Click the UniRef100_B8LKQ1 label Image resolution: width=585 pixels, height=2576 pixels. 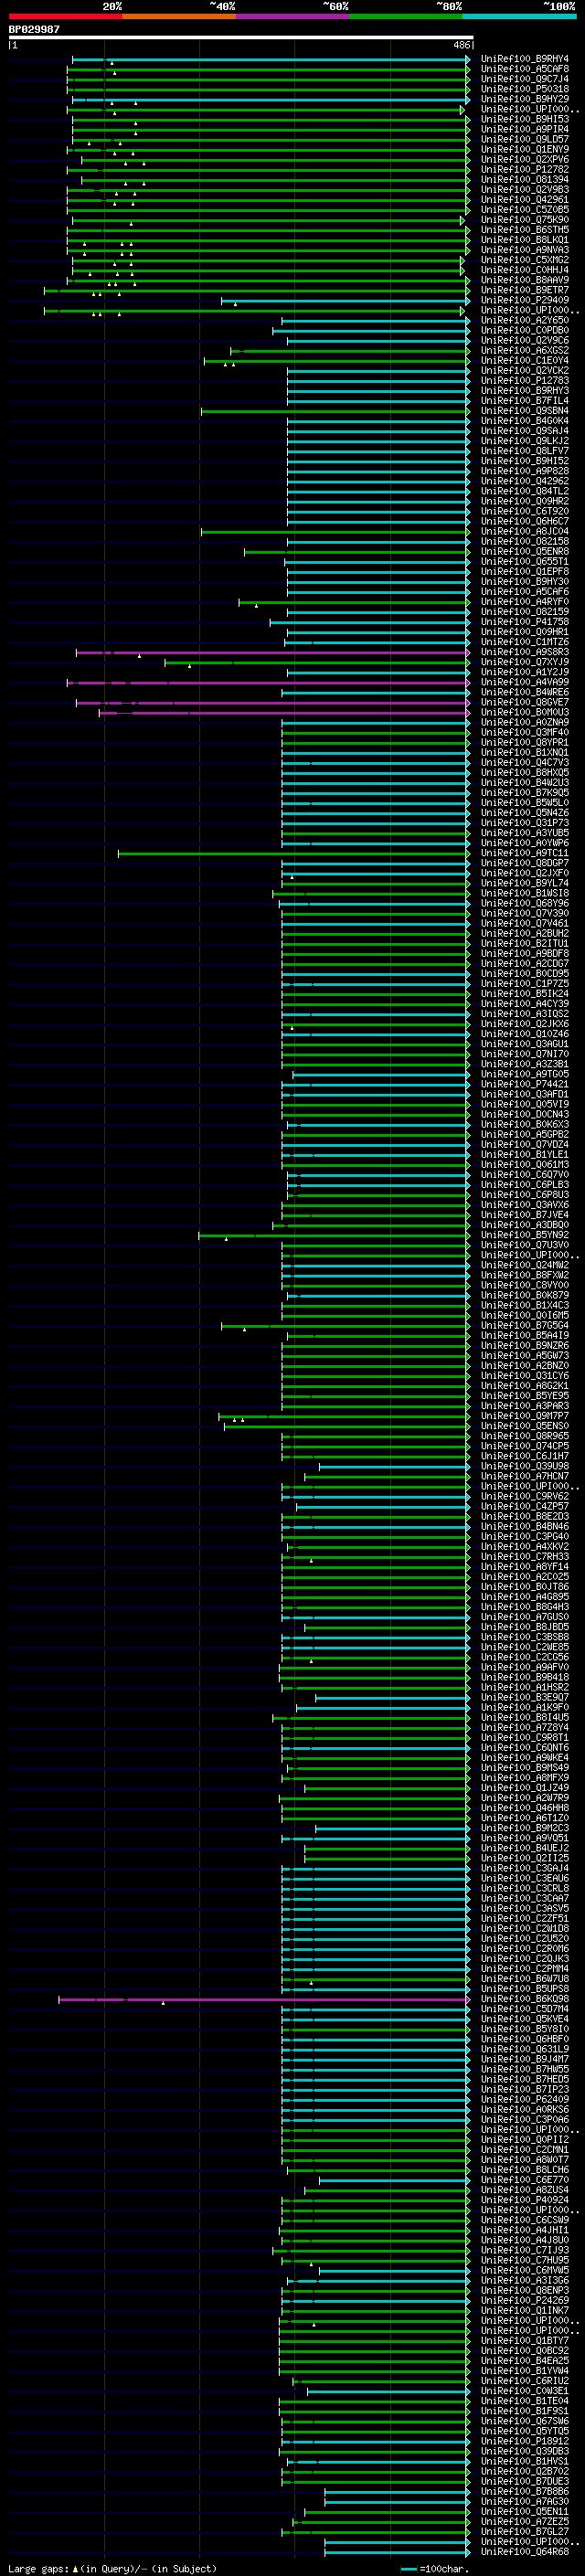click(x=525, y=240)
